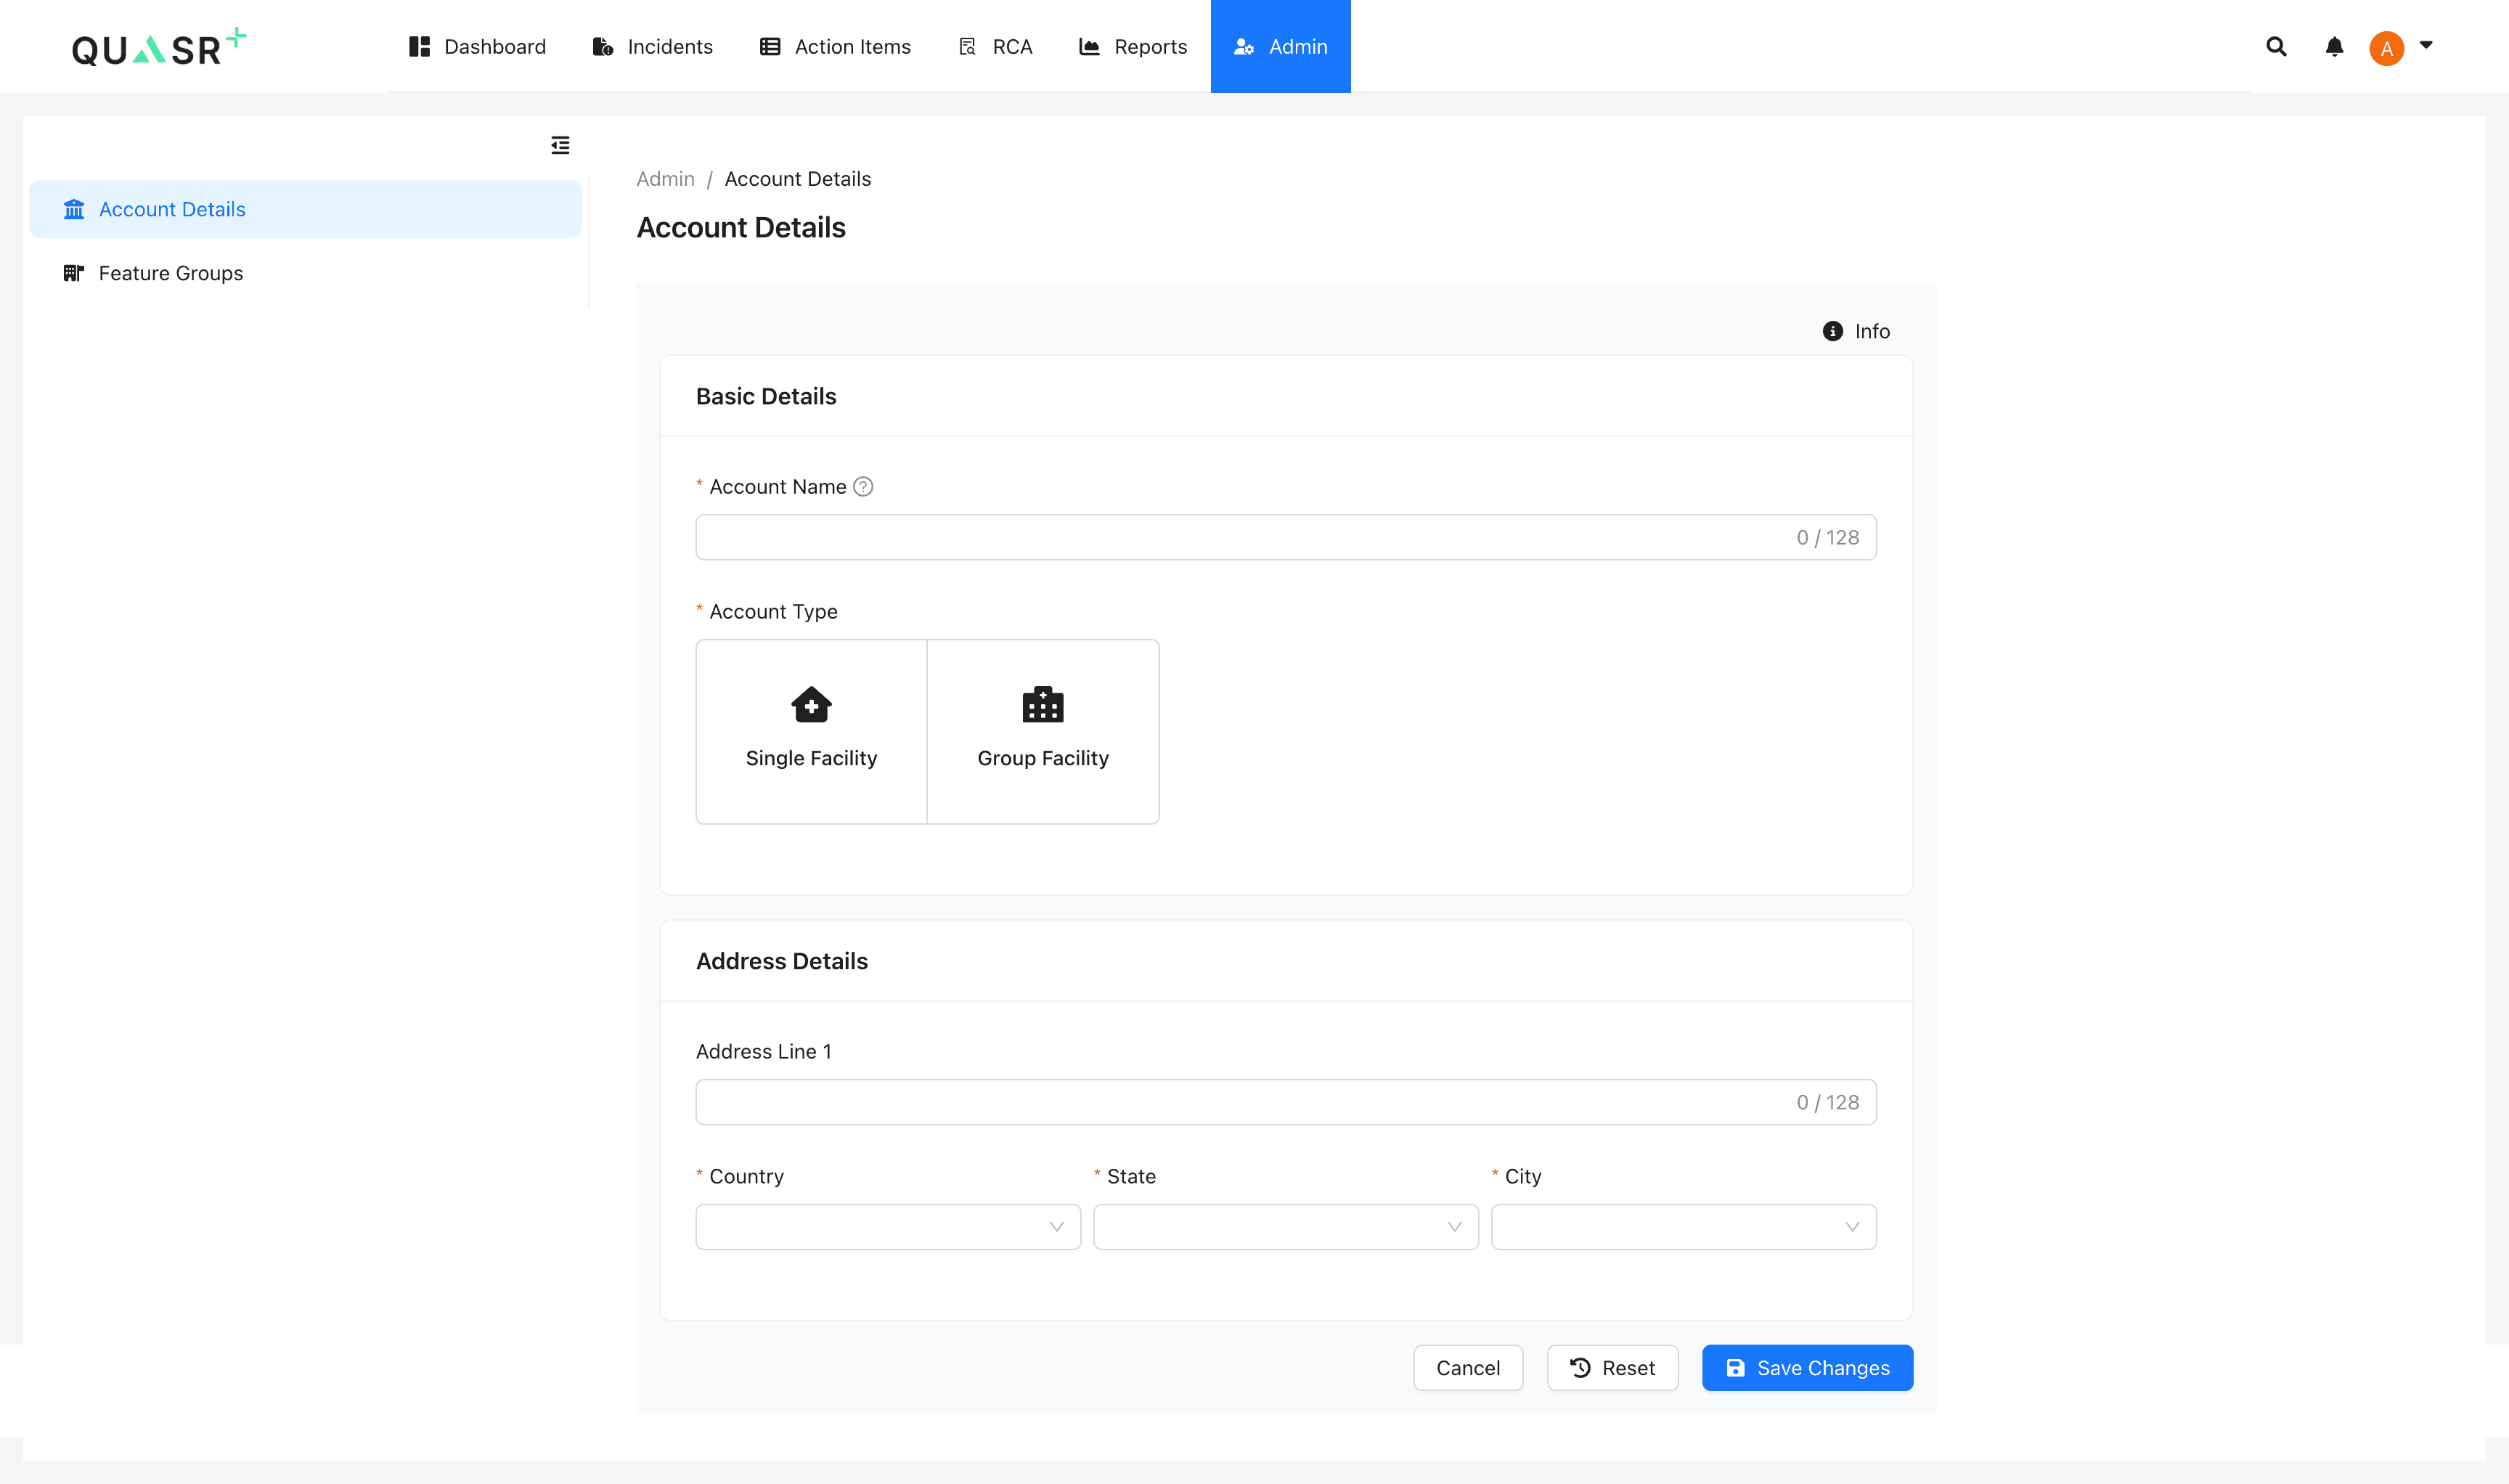Screen dimensions: 2509x1484
Task: Open search using the magnifier icon
Action: pyautogui.click(x=2275, y=46)
